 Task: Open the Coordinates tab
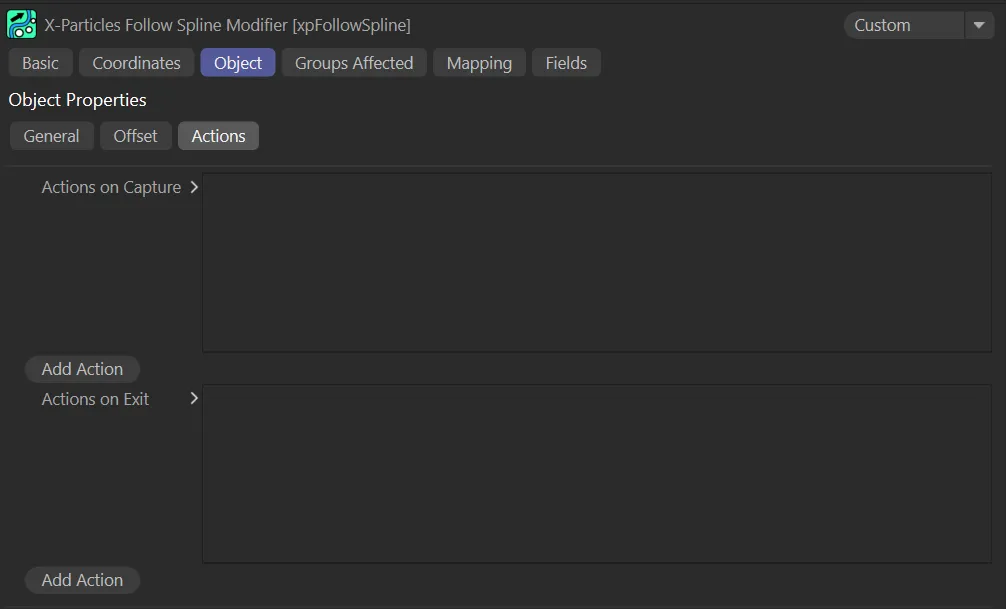pos(136,63)
